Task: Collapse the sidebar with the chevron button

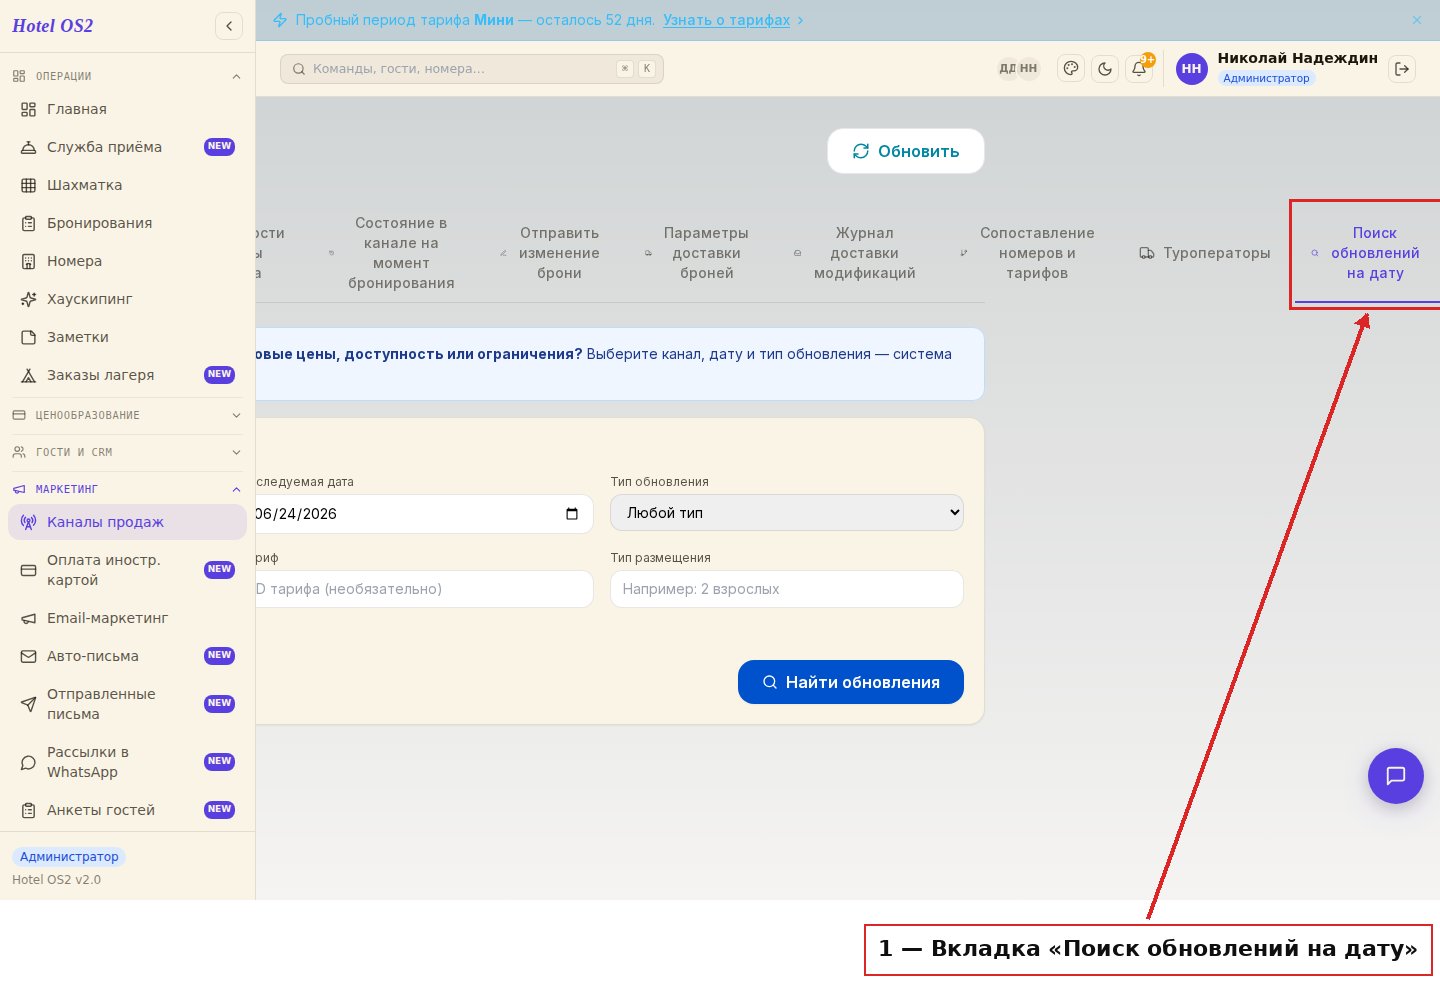Action: 229,26
